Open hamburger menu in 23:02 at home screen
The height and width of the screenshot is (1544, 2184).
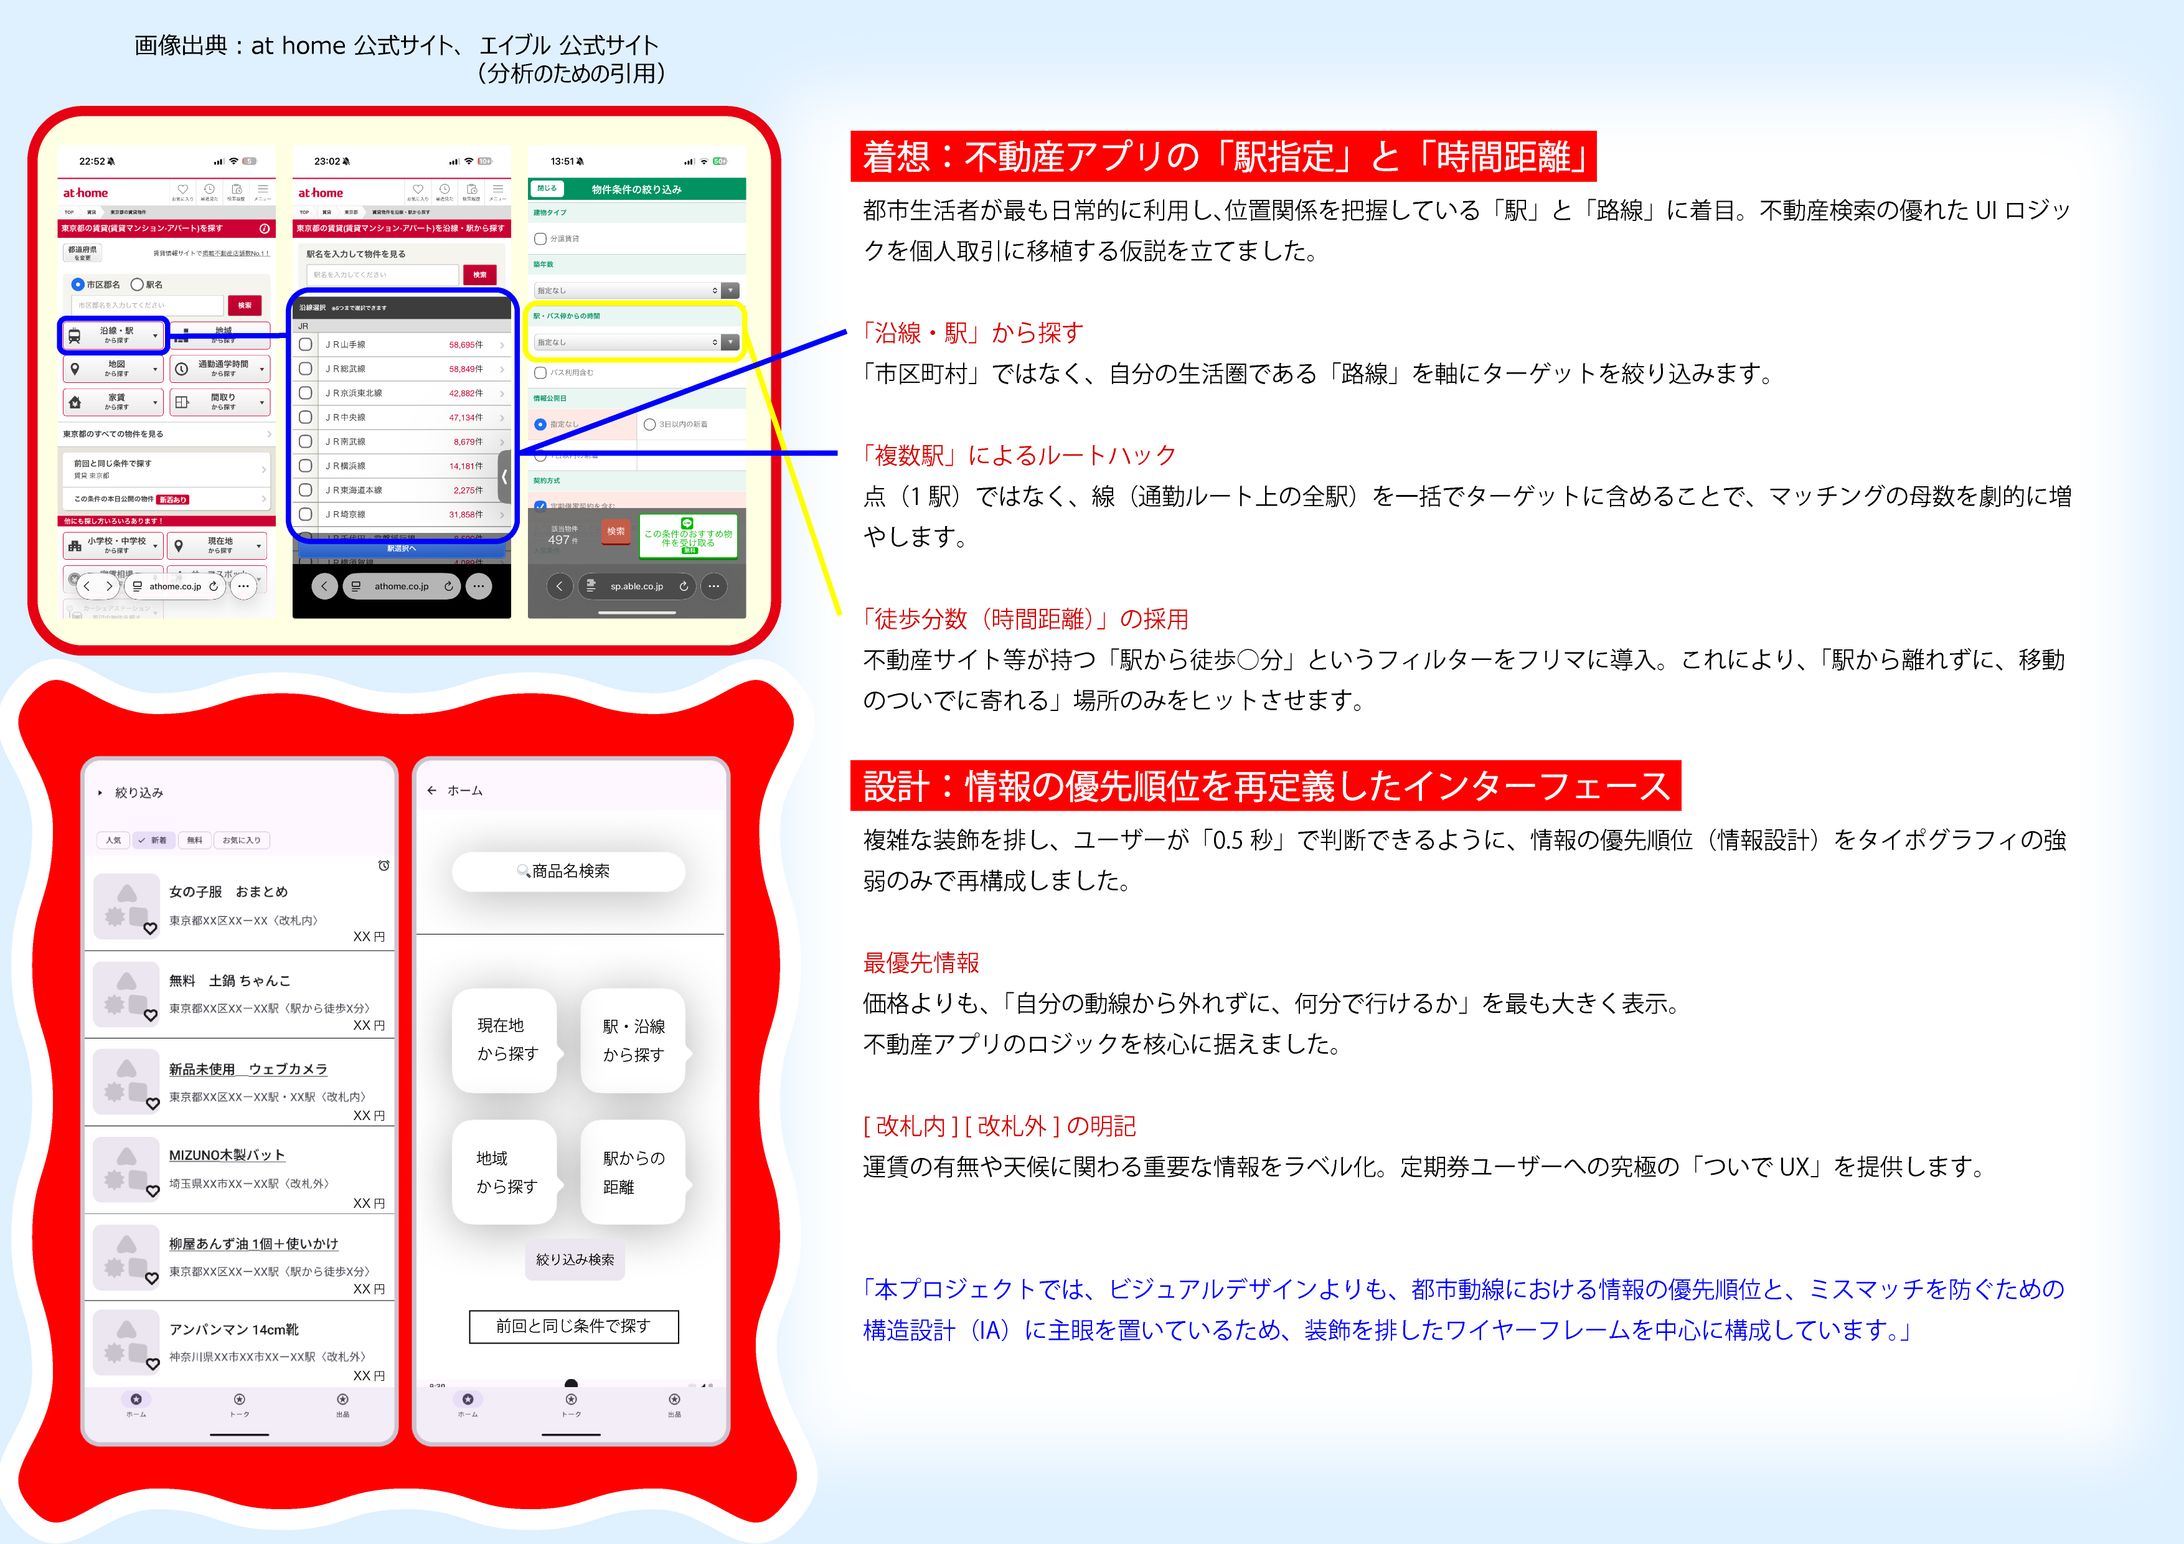498,190
